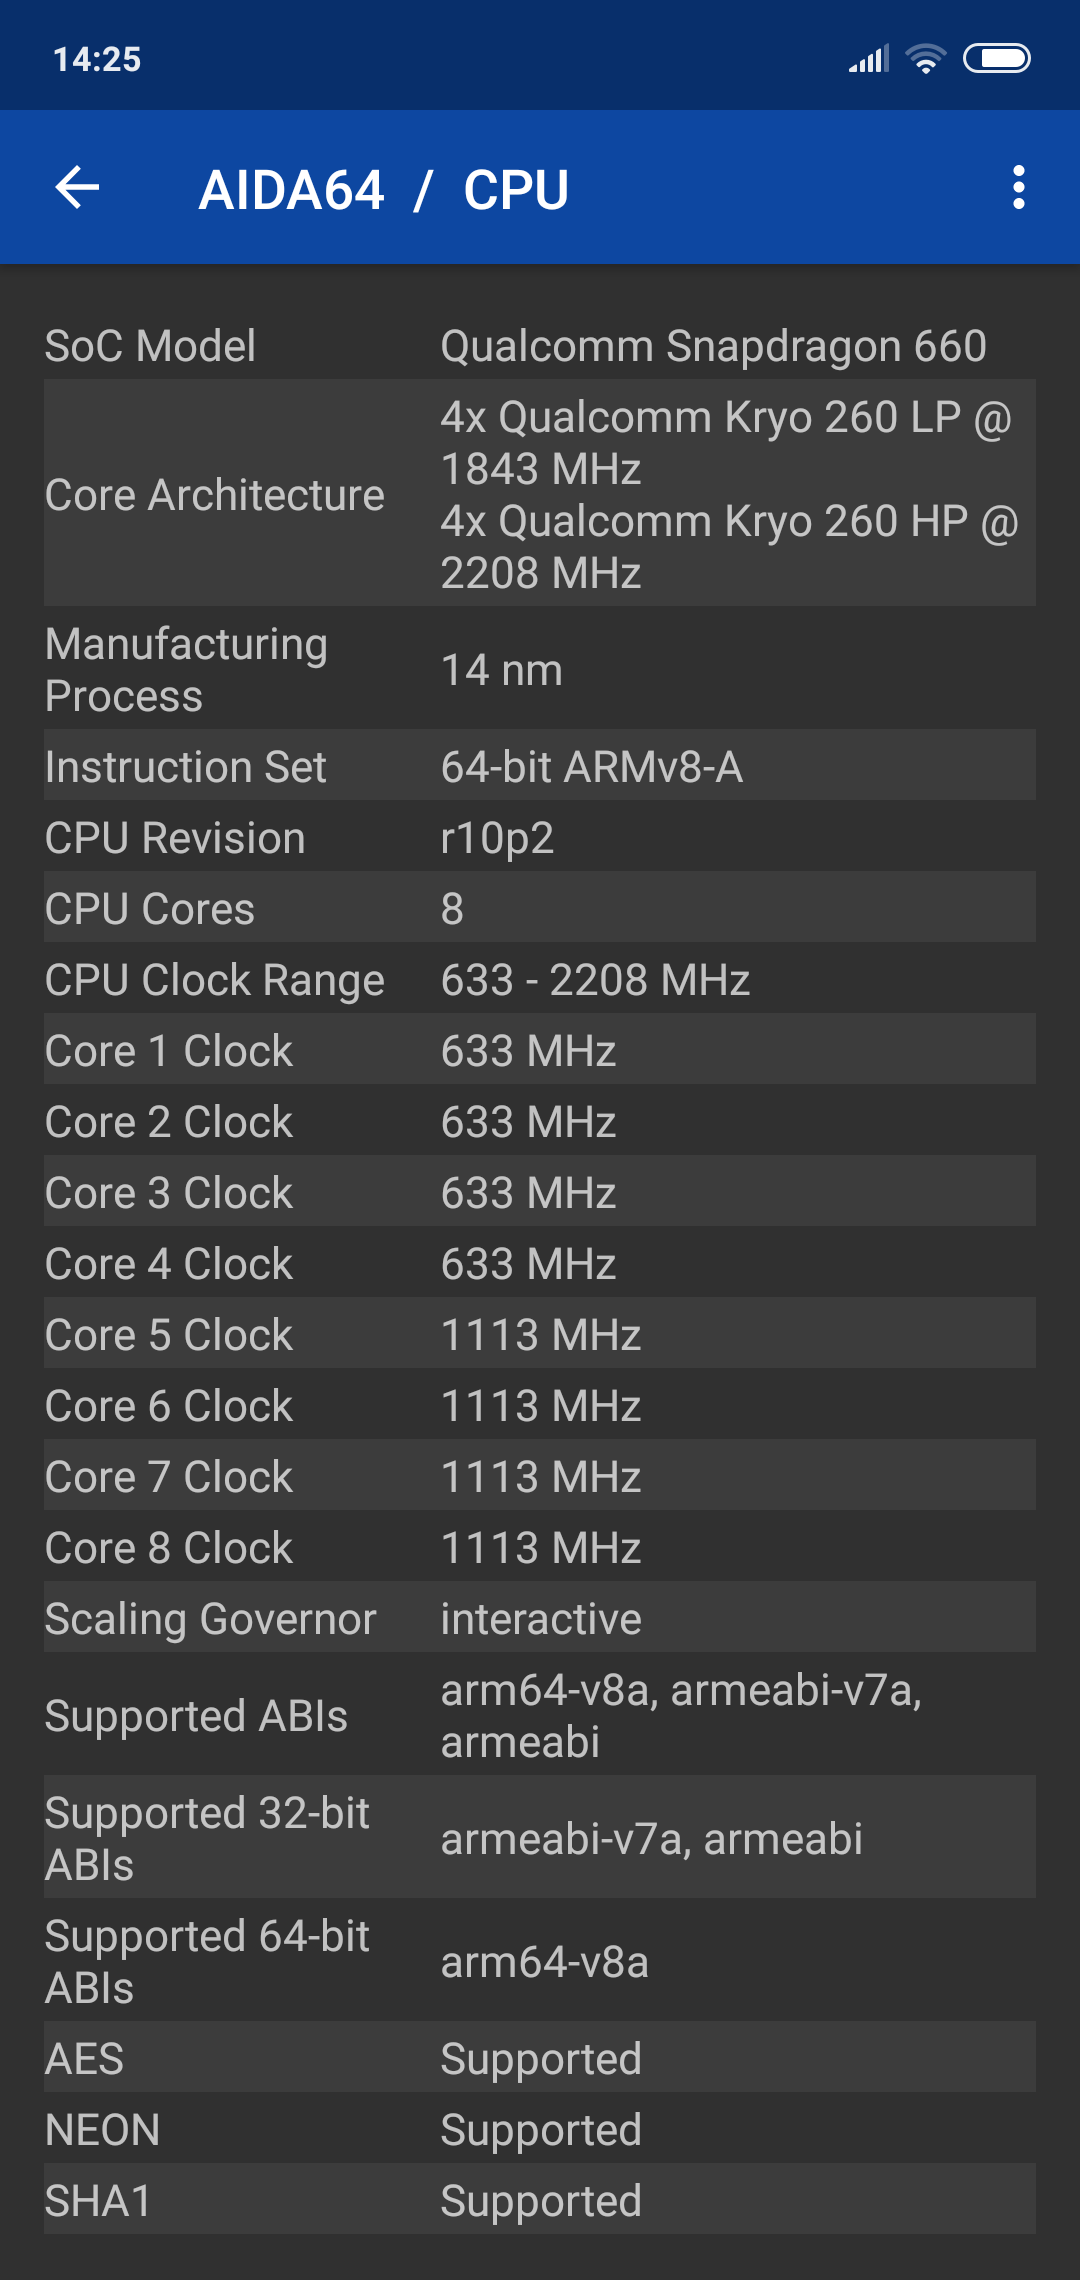Tap the Wi-Fi status icon
The height and width of the screenshot is (2280, 1080).
point(926,59)
